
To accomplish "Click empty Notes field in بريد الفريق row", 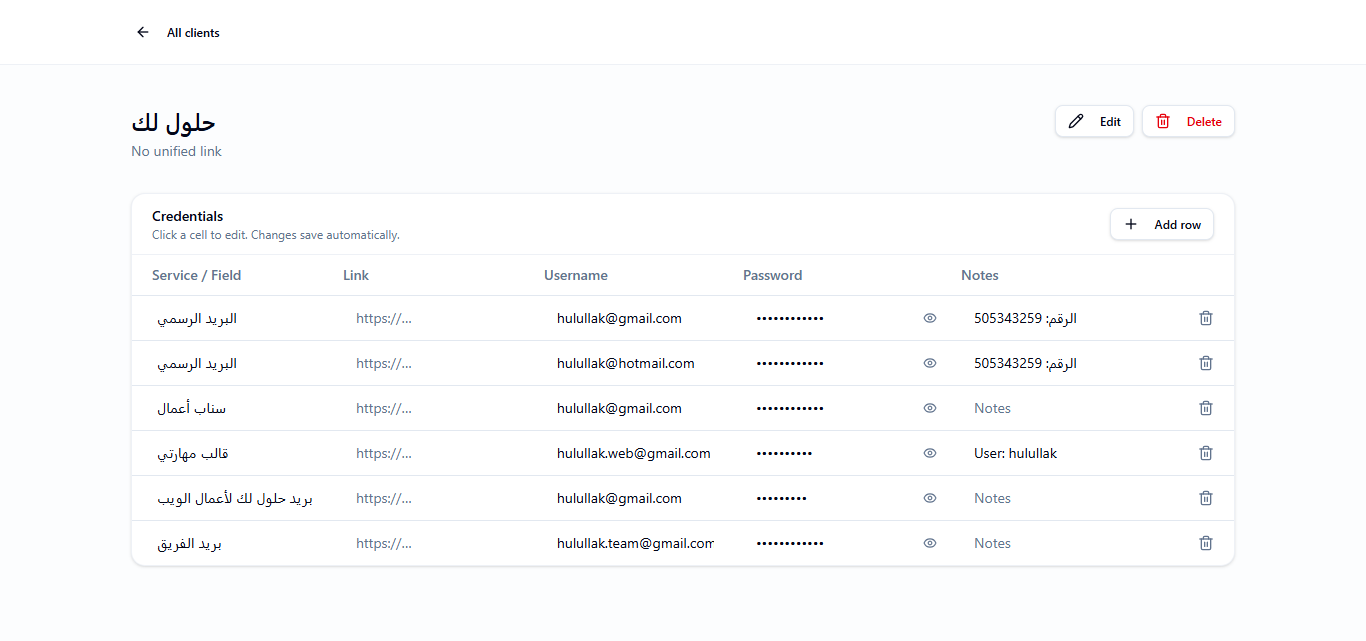I will (x=1070, y=543).
